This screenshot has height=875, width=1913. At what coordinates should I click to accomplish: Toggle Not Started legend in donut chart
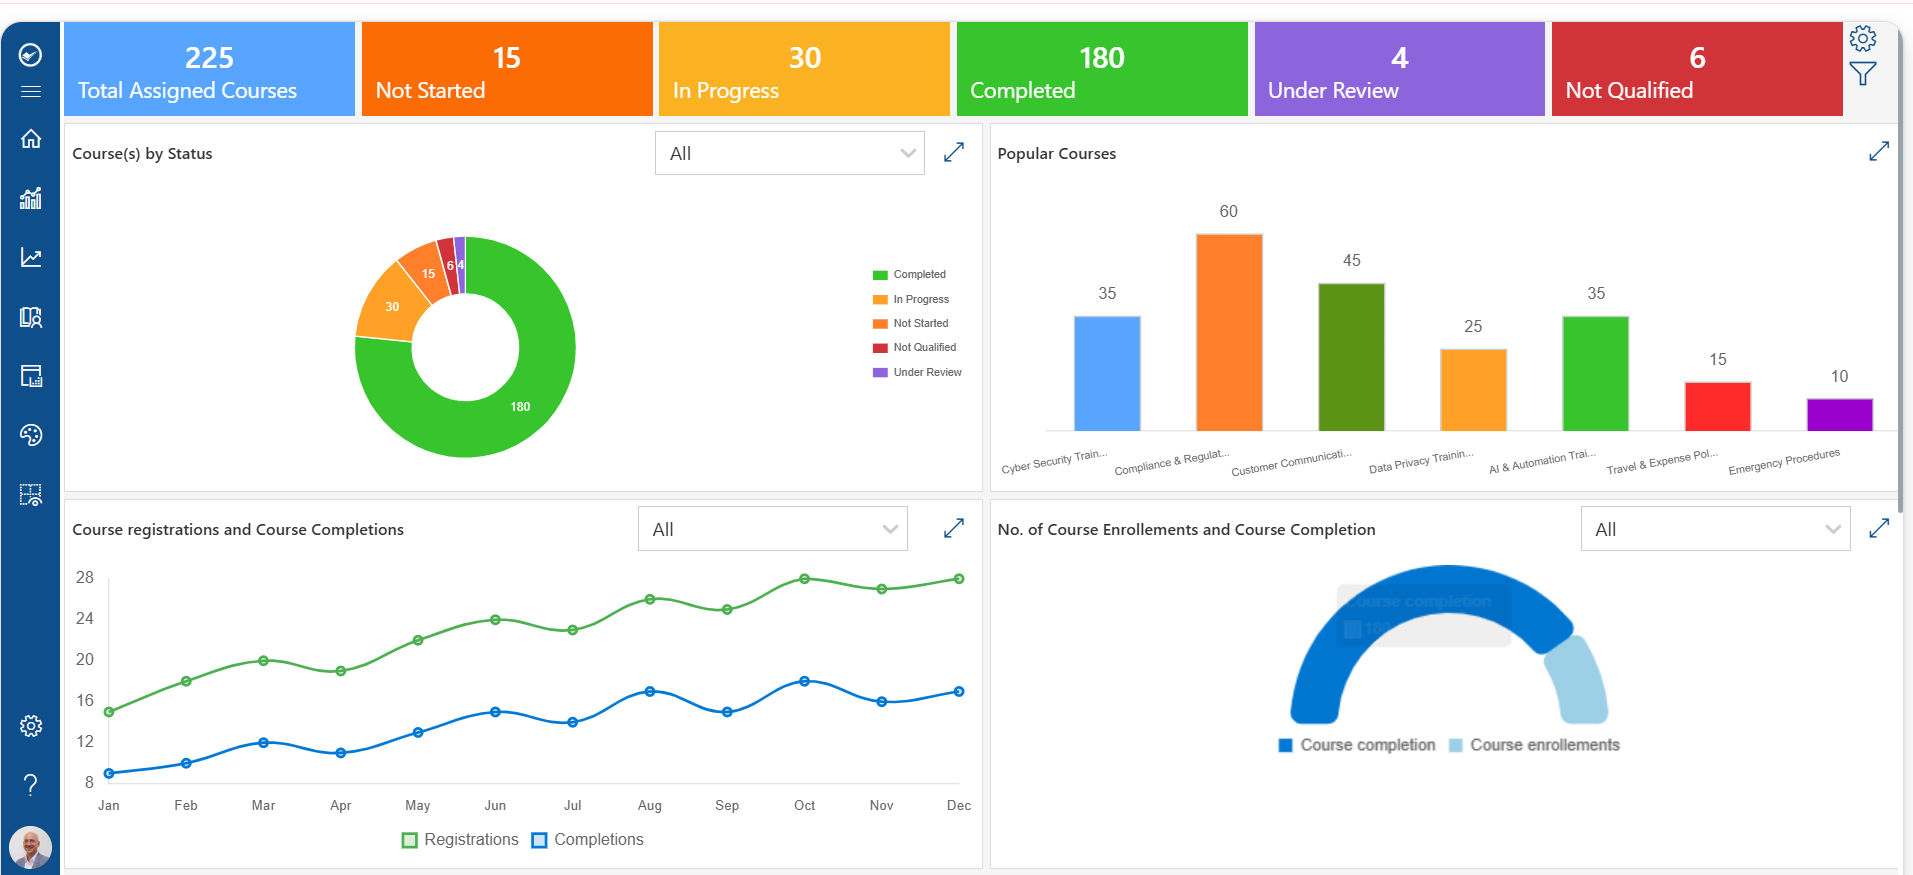pos(911,323)
